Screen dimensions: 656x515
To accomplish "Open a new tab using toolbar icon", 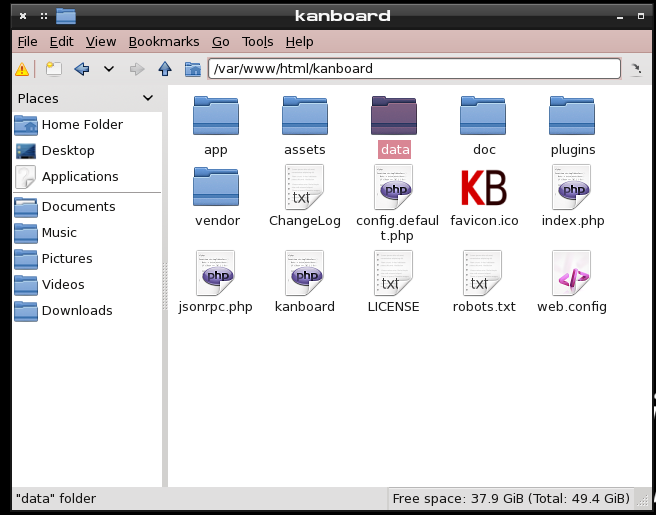I will (54, 69).
